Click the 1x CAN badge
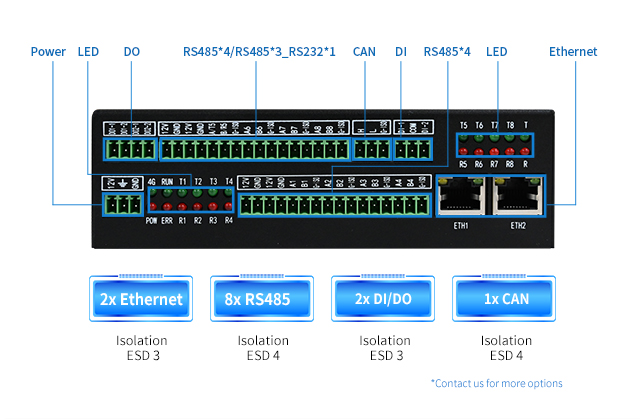The image size is (640, 419). pos(504,299)
